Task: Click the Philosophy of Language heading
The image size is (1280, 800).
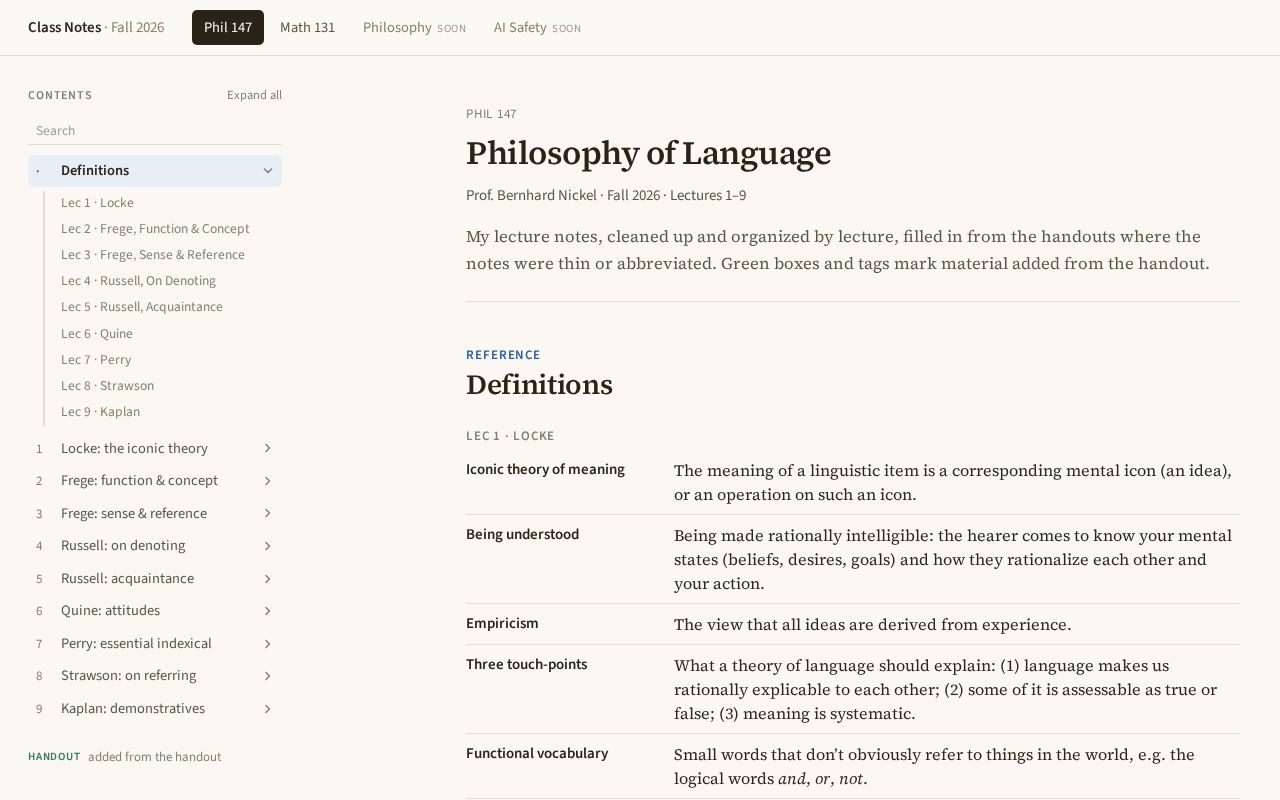Action: [x=648, y=153]
